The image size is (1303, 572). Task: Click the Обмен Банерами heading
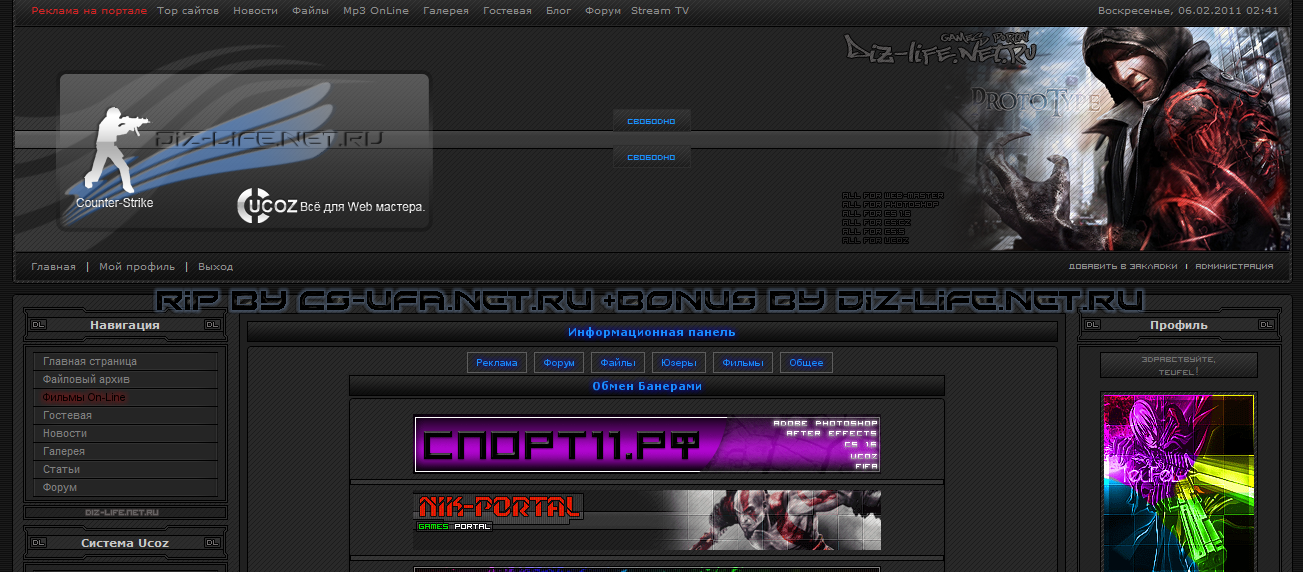click(647, 386)
